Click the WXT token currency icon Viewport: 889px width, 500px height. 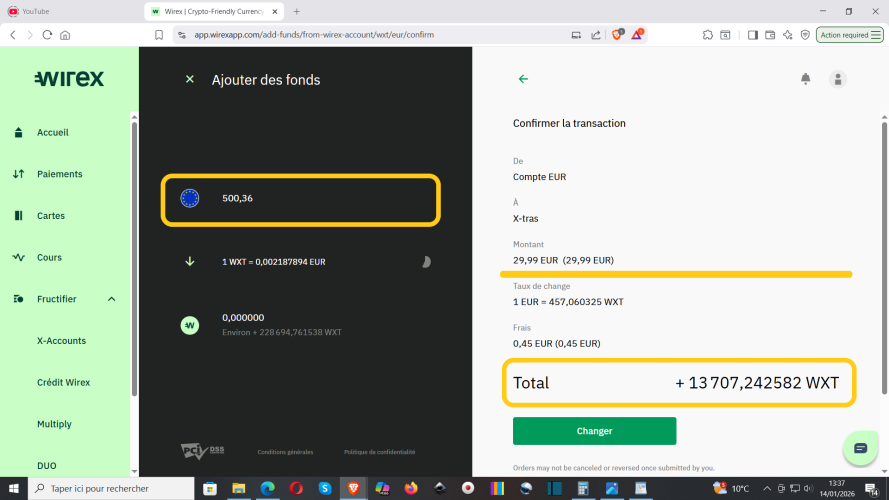click(x=189, y=325)
